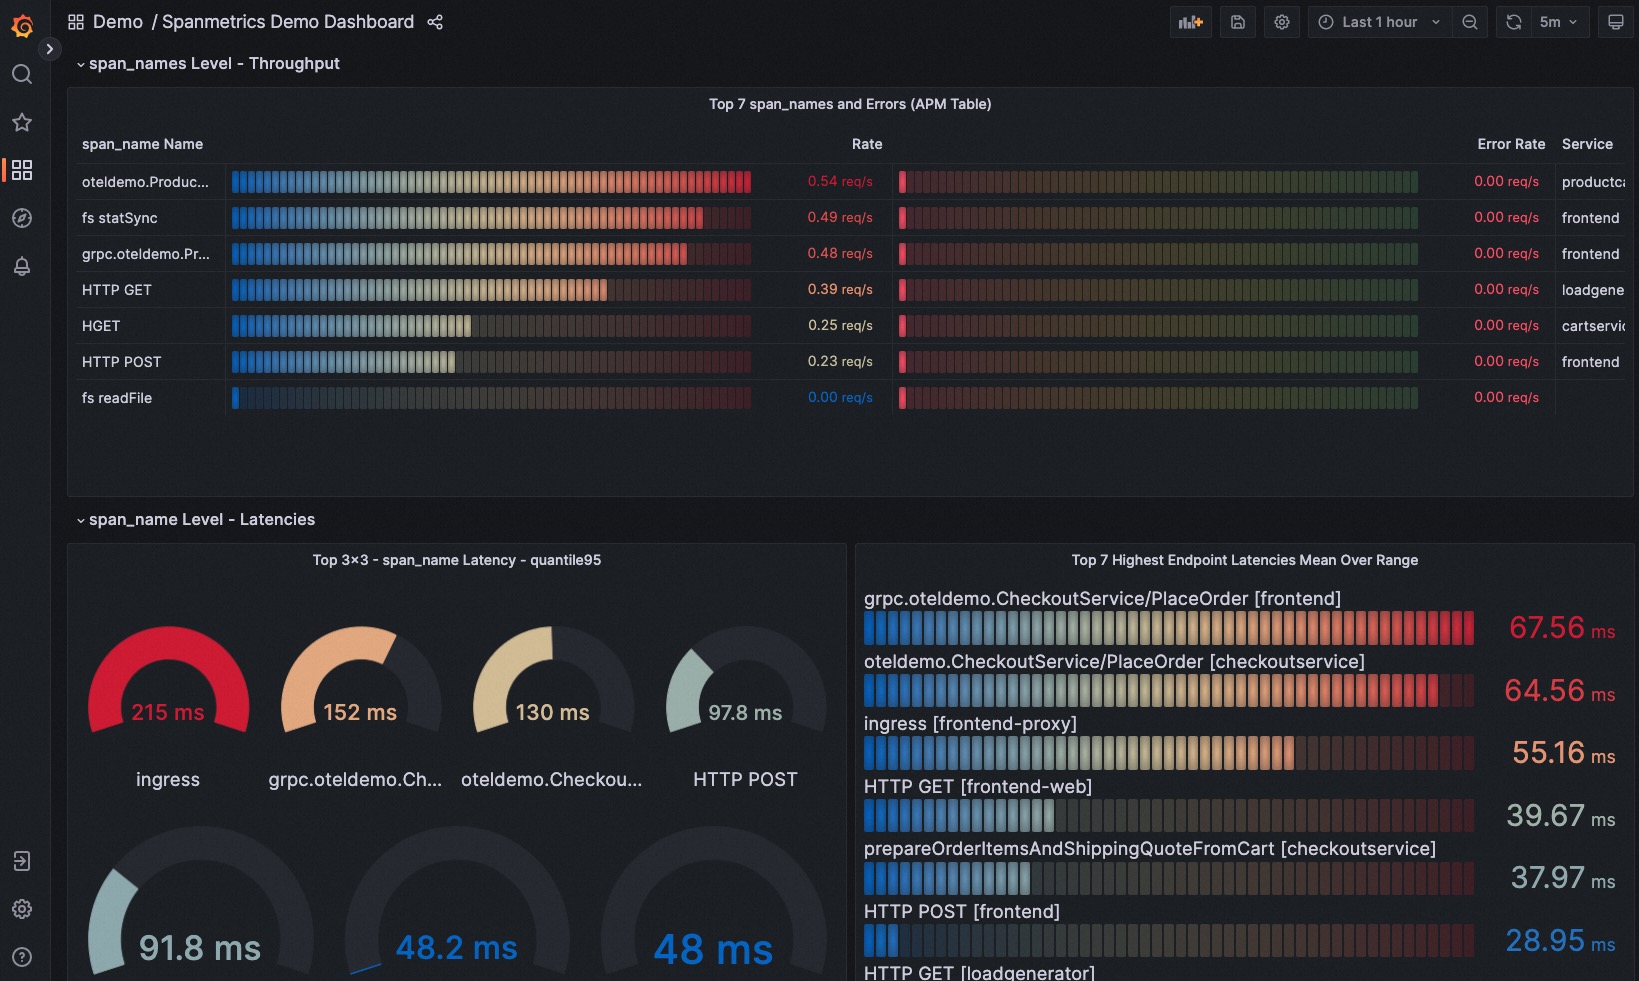Collapse the span_name Level - Latencies row
Viewport: 1639px width, 981px height.
pyautogui.click(x=196, y=519)
